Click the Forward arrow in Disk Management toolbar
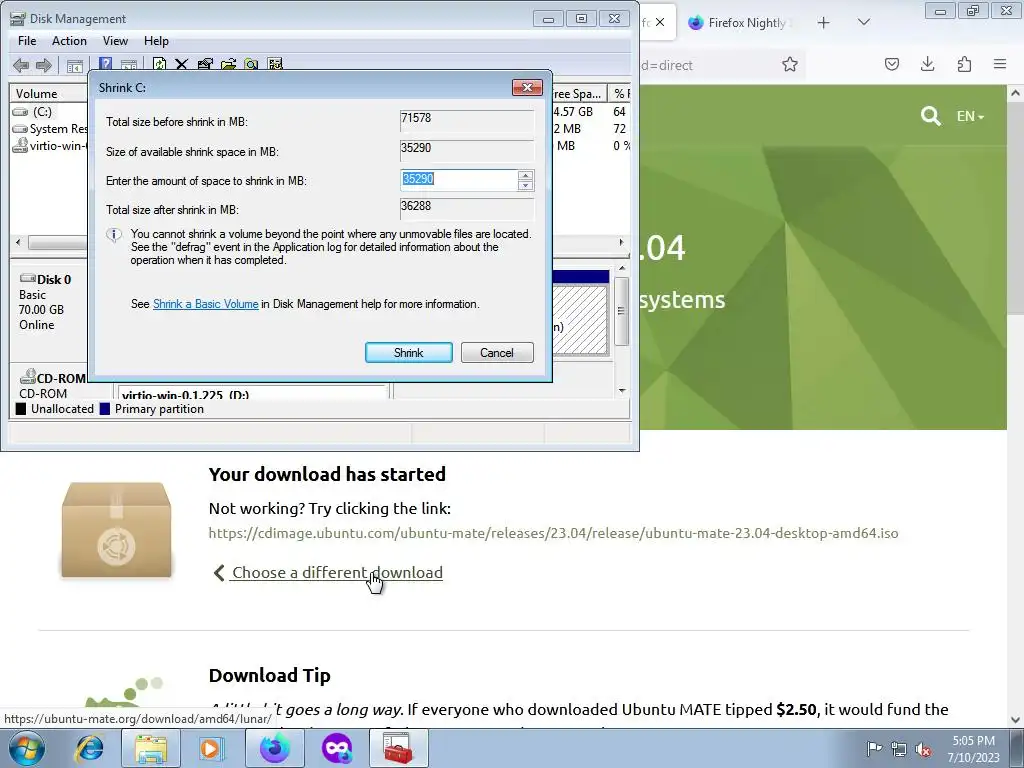 coord(44,65)
